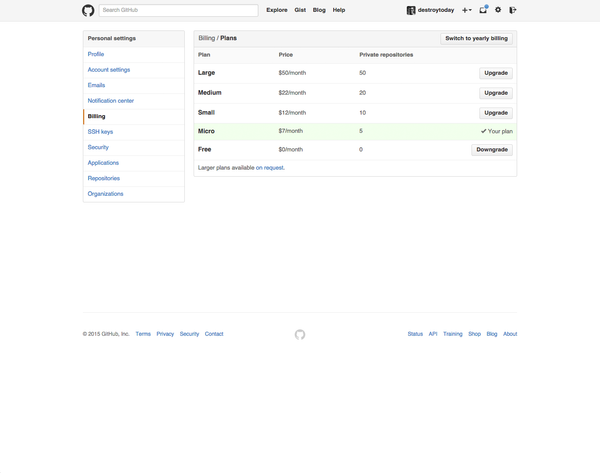600x473 pixels.
Task: Open Account settings in sidebar
Action: [x=109, y=70]
